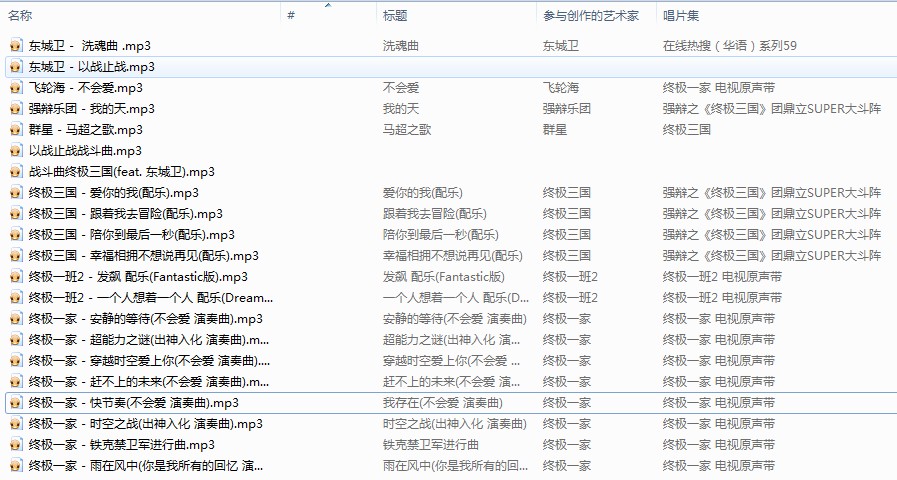Click title cell 铁克禁卫军进行曲

431,445
